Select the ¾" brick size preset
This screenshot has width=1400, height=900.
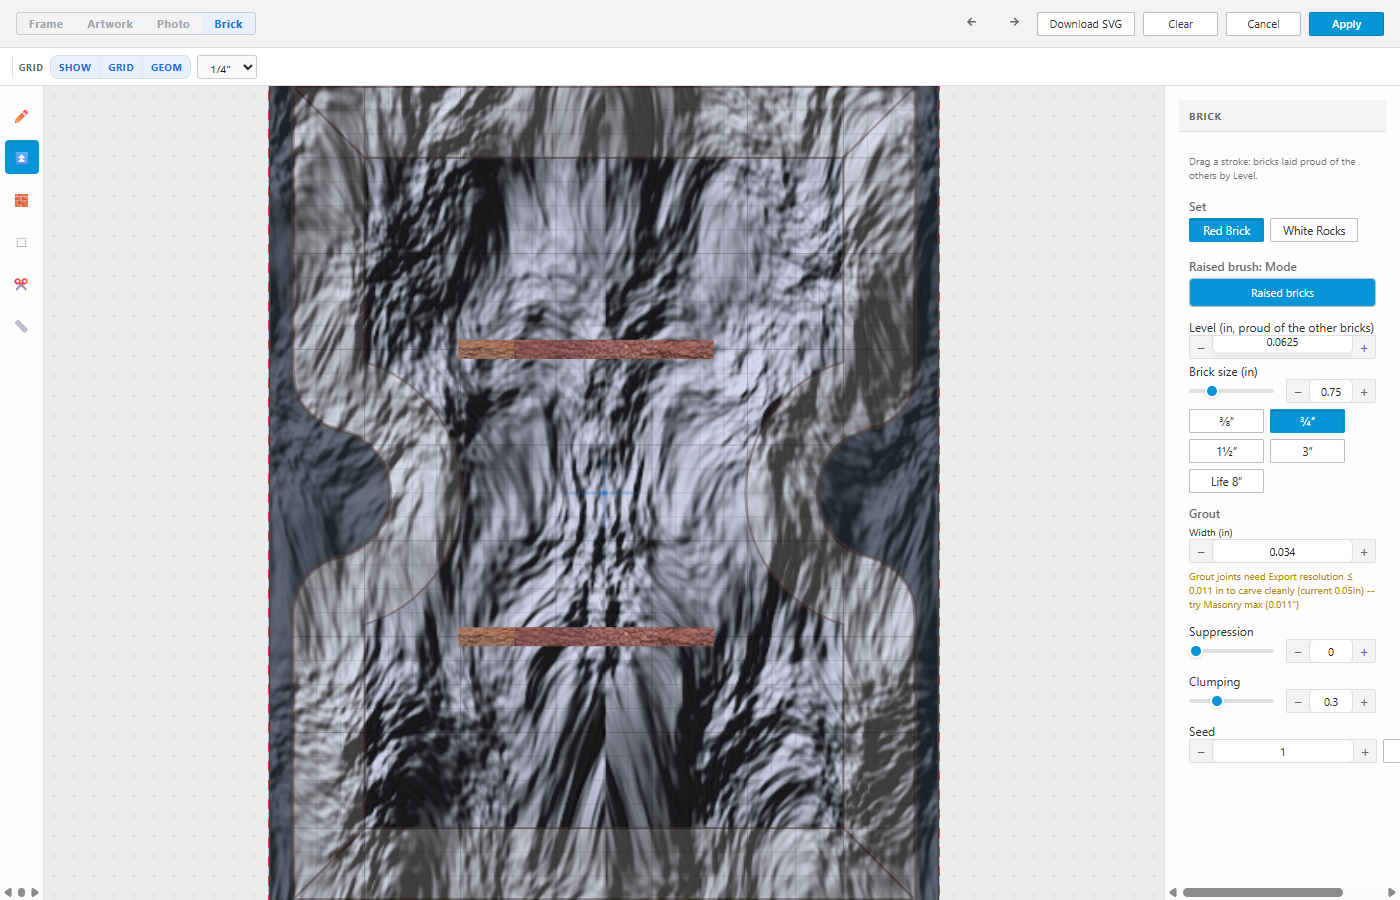[x=1307, y=421]
